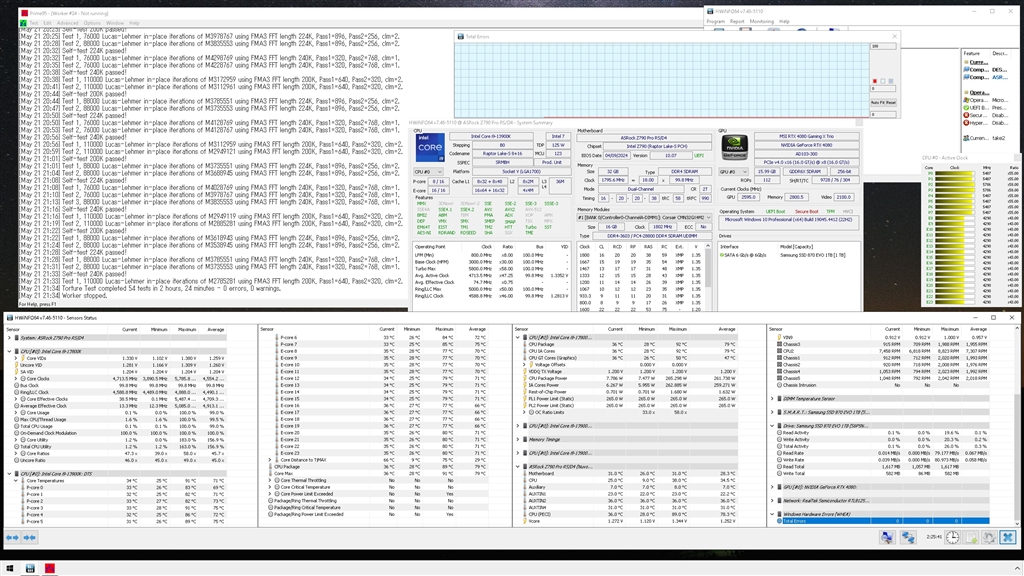This screenshot has height=576, width=1024.
Task: Click the red color swatch in Total Errors graph
Action: [x=877, y=81]
